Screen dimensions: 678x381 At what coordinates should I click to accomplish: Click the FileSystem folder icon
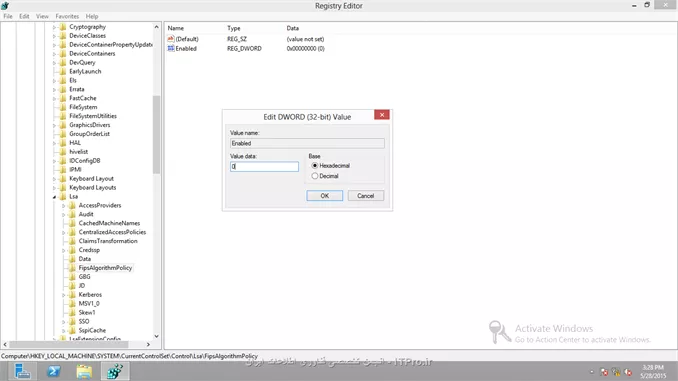pos(63,107)
